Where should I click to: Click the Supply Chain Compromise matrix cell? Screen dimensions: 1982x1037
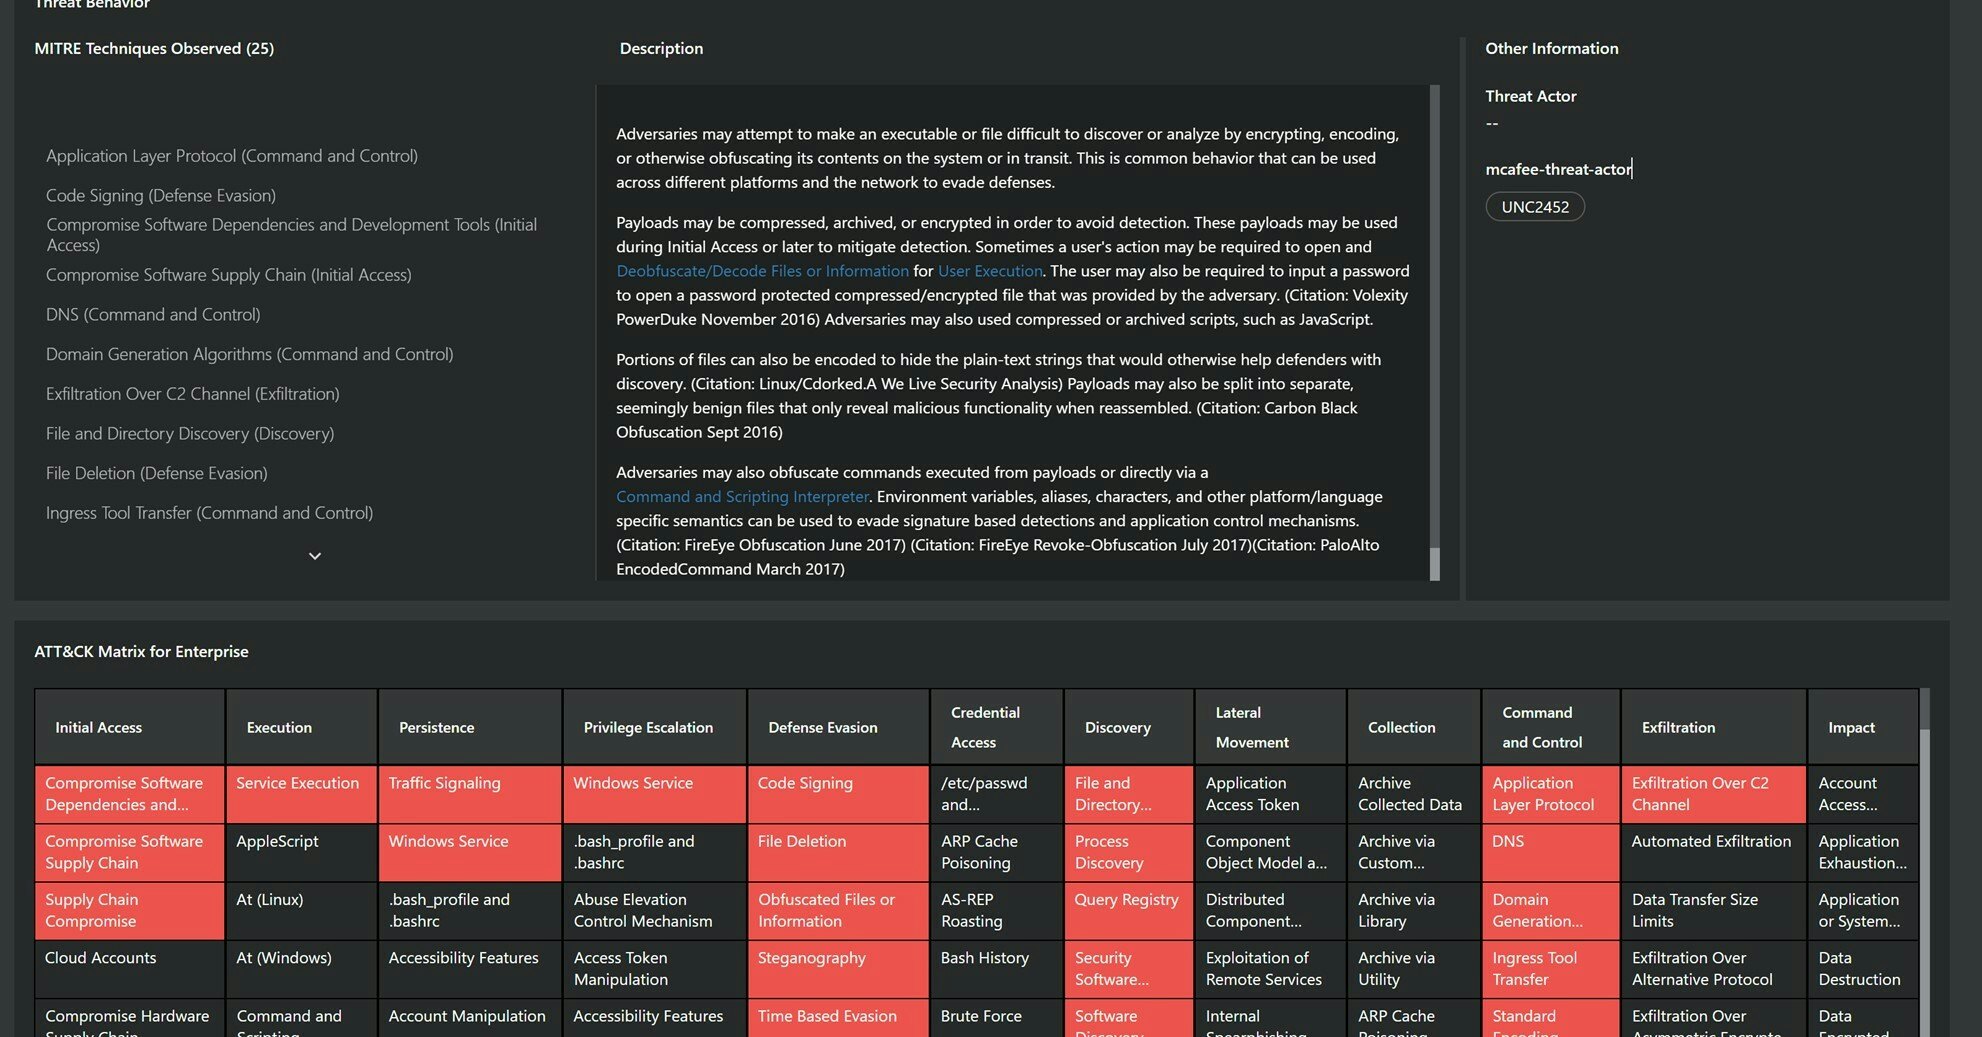pyautogui.click(x=130, y=910)
